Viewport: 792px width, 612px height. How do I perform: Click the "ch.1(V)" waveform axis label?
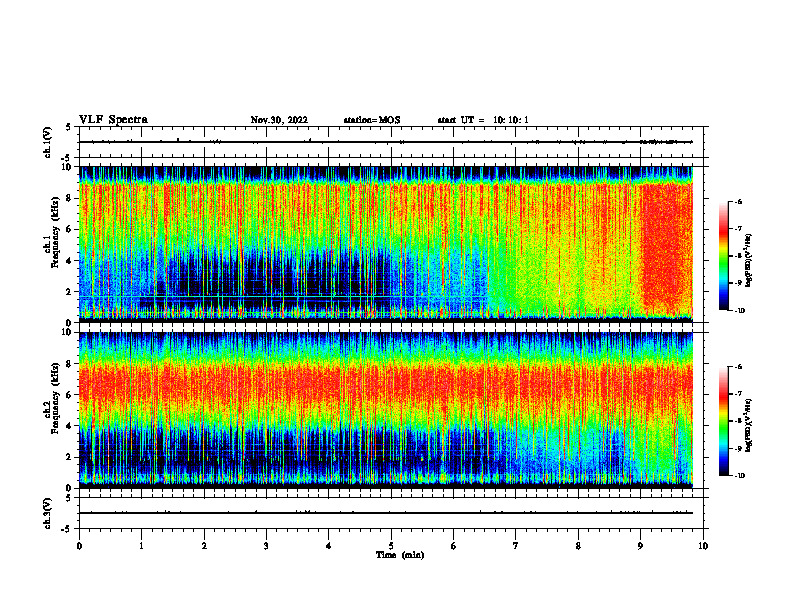click(x=47, y=142)
